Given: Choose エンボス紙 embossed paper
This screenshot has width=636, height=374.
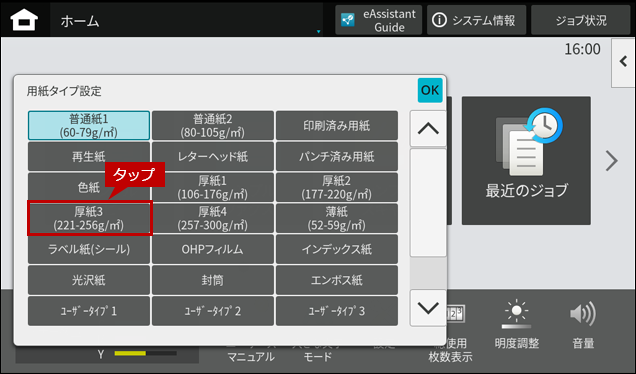Looking at the screenshot, I should 337,280.
